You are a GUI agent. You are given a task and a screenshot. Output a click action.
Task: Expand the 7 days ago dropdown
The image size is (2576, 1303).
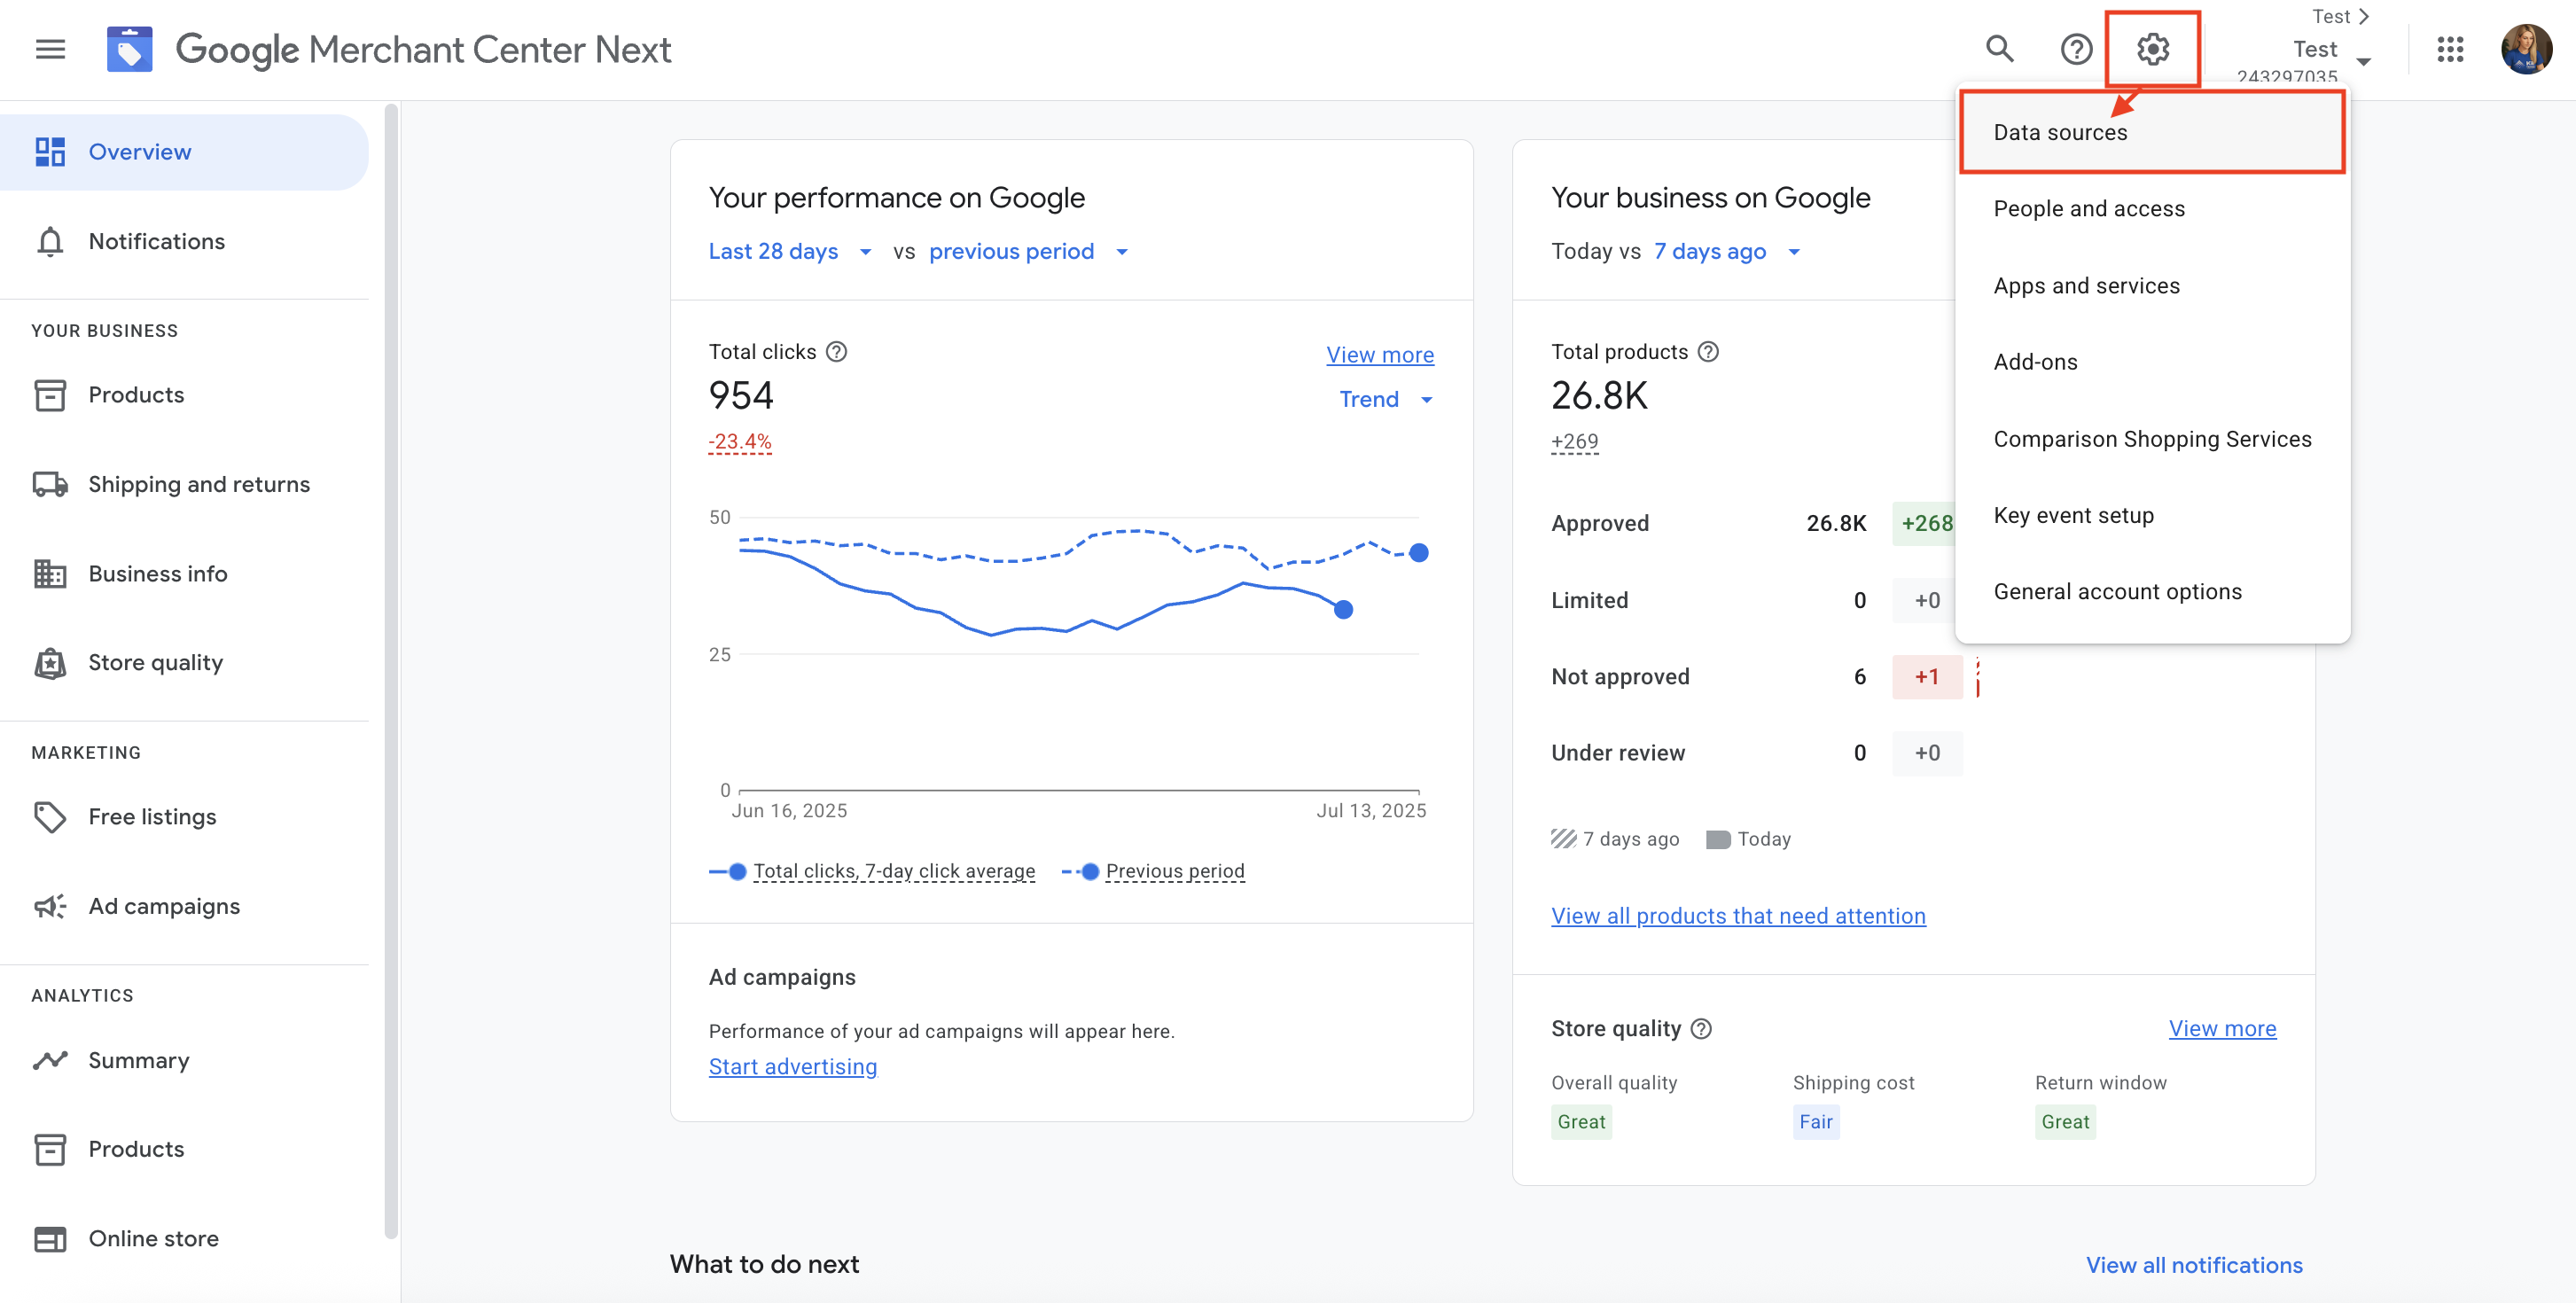[1727, 252]
